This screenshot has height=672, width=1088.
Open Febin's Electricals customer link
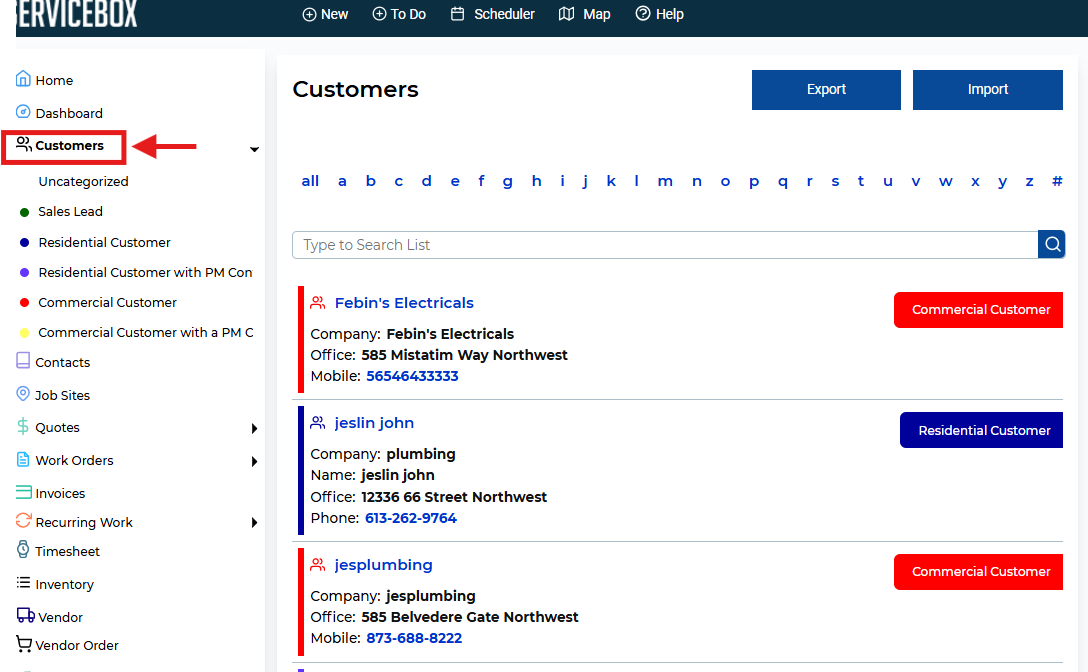click(x=404, y=303)
